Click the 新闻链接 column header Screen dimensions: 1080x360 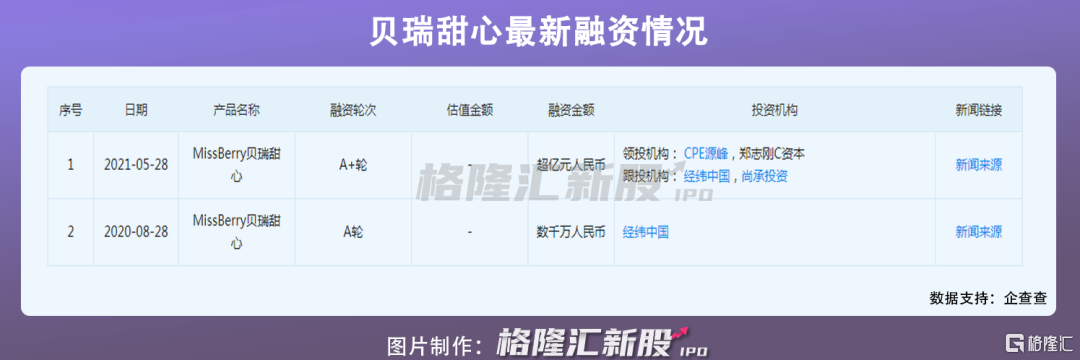coord(979,110)
